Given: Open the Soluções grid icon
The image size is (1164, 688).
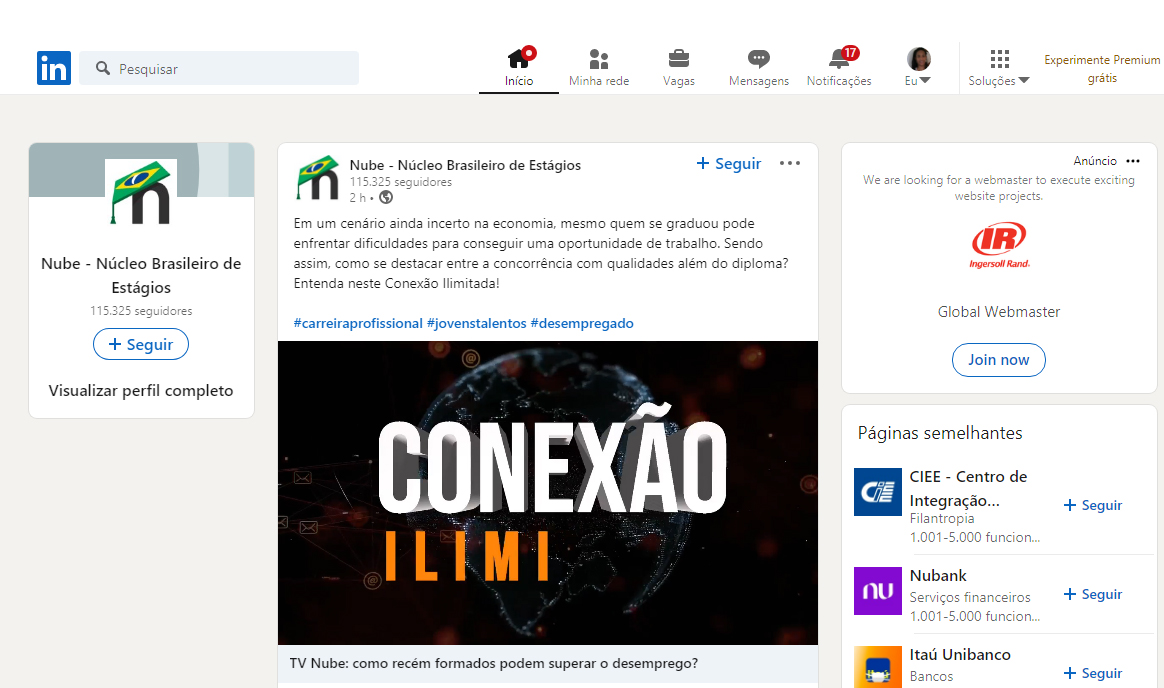Looking at the screenshot, I should pos(999,59).
